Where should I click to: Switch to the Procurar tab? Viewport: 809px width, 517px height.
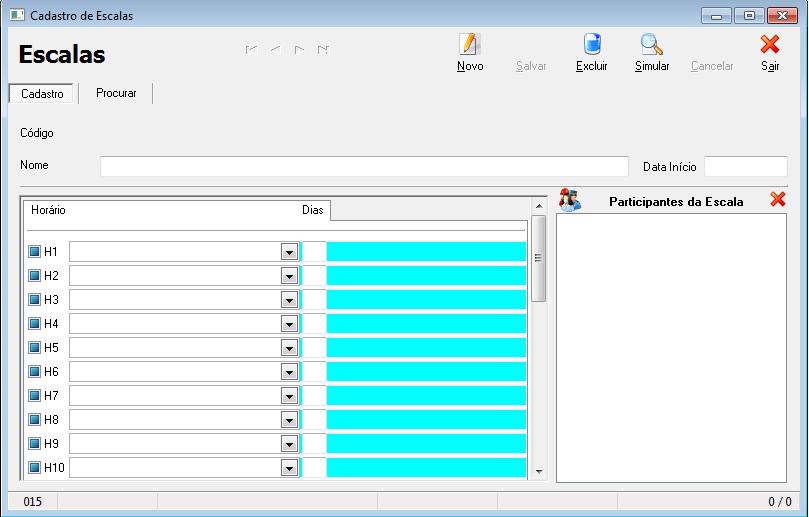pos(116,93)
